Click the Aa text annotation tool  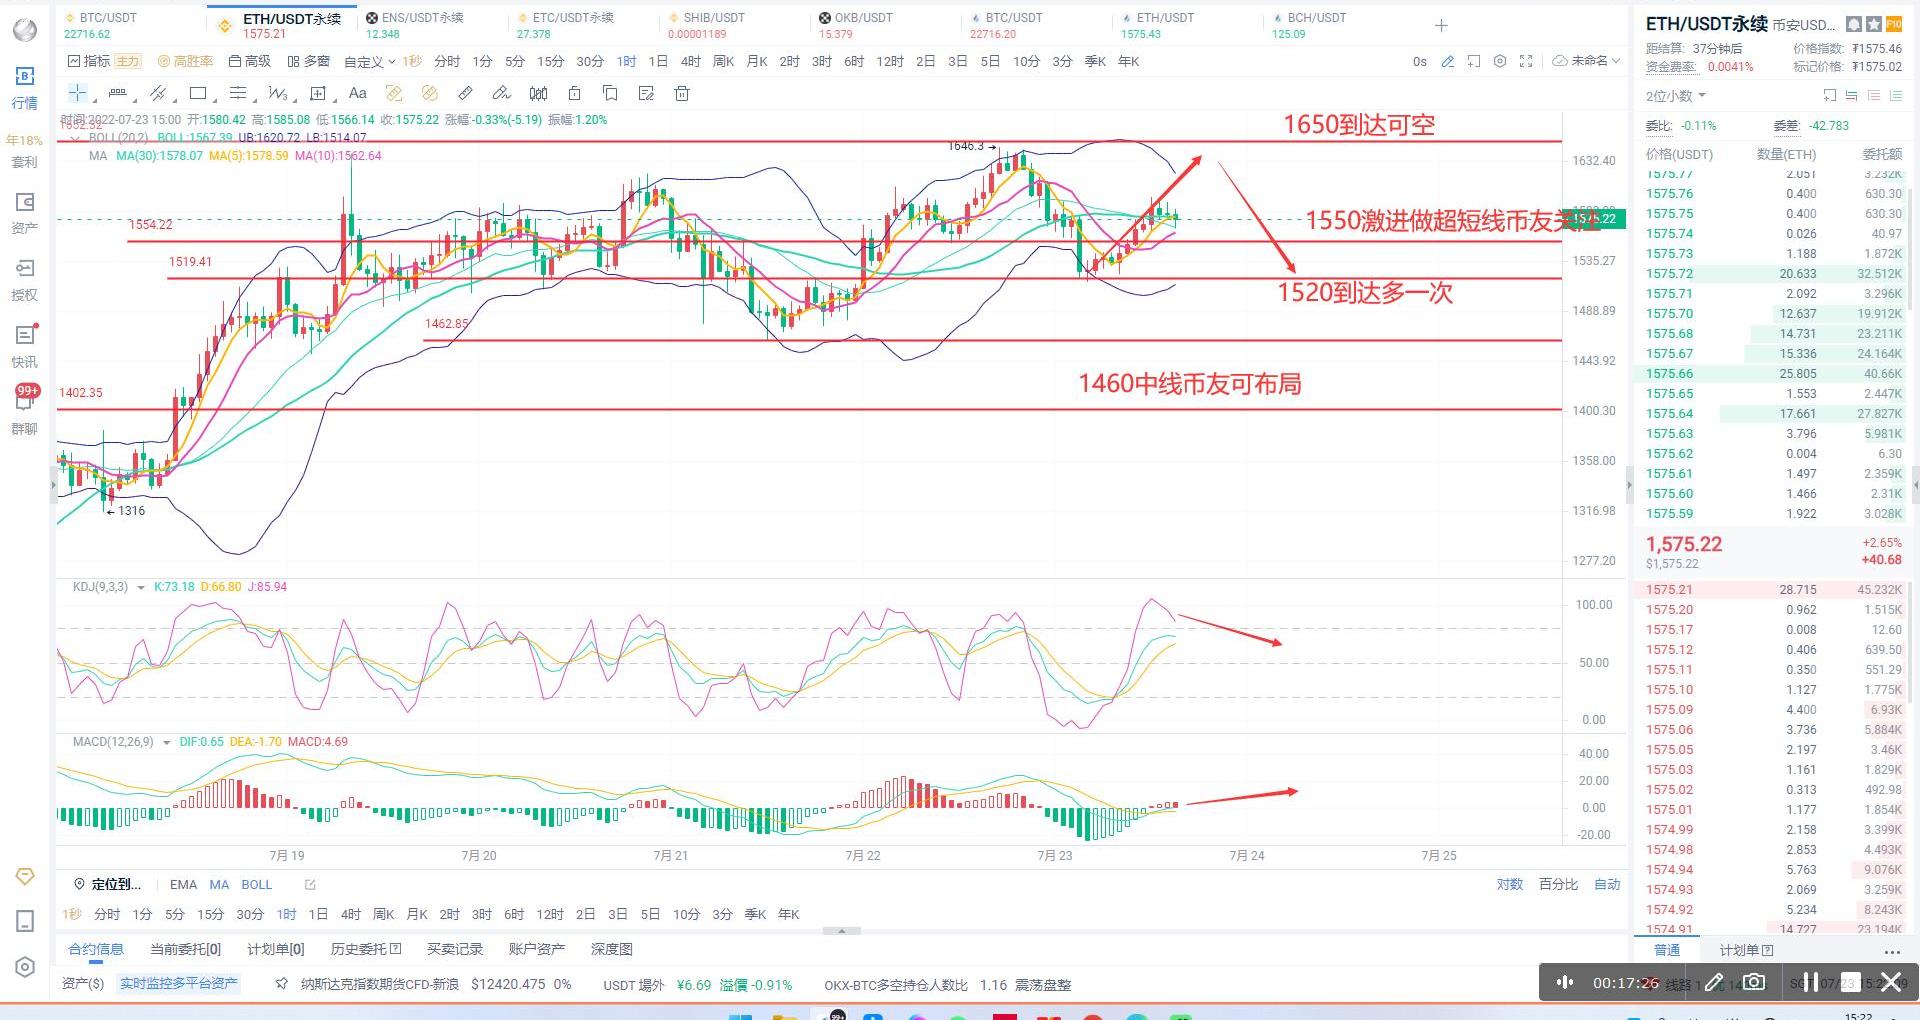(x=357, y=93)
